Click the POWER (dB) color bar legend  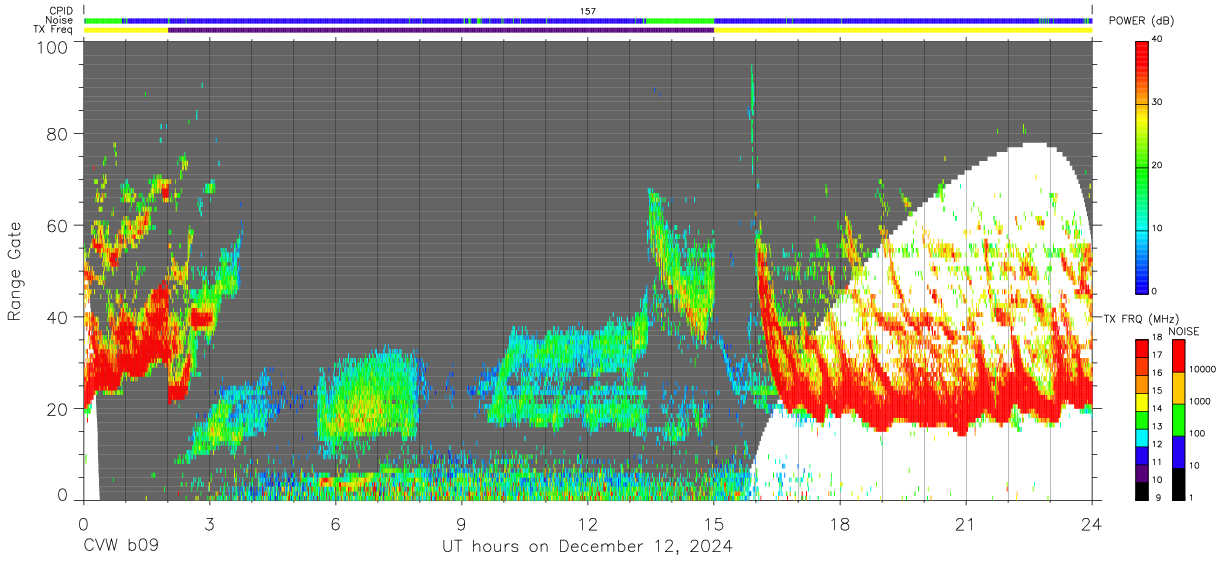click(1142, 166)
